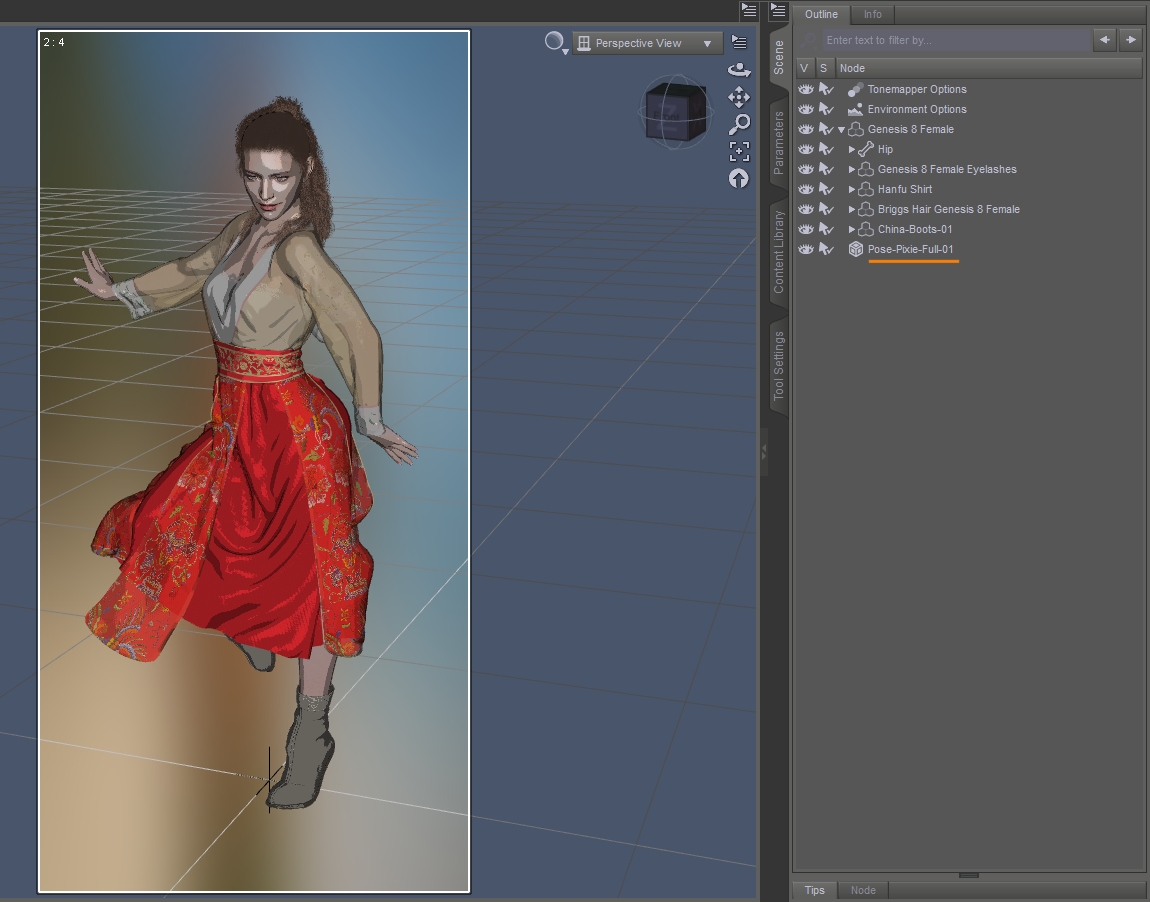The width and height of the screenshot is (1150, 902).
Task: Expand the Hip bone node
Action: point(852,149)
